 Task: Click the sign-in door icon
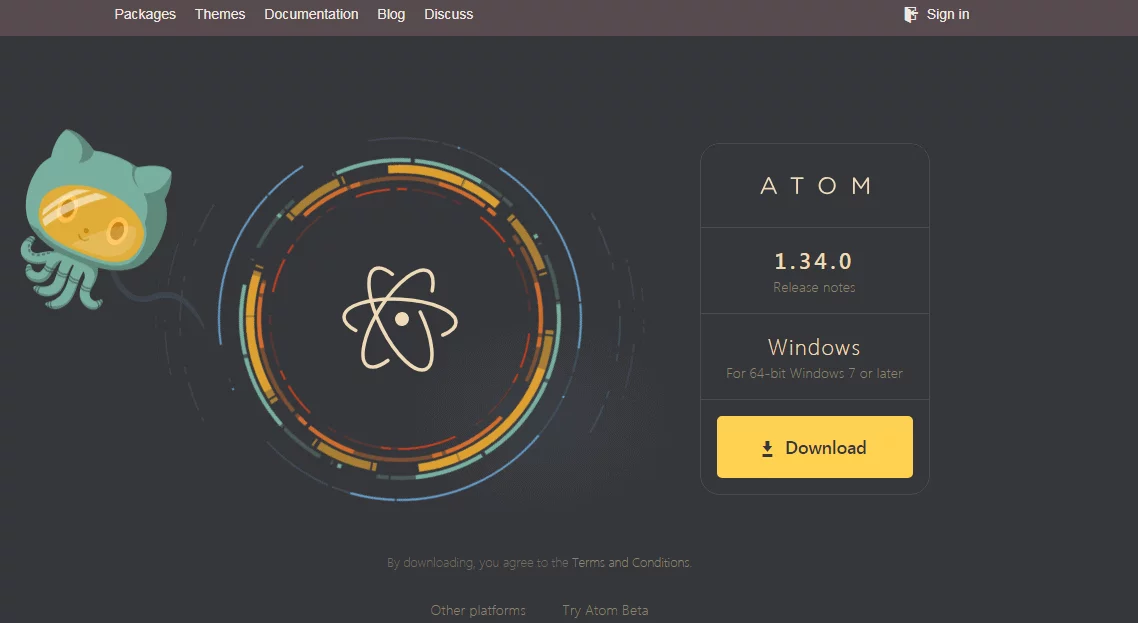pos(911,15)
